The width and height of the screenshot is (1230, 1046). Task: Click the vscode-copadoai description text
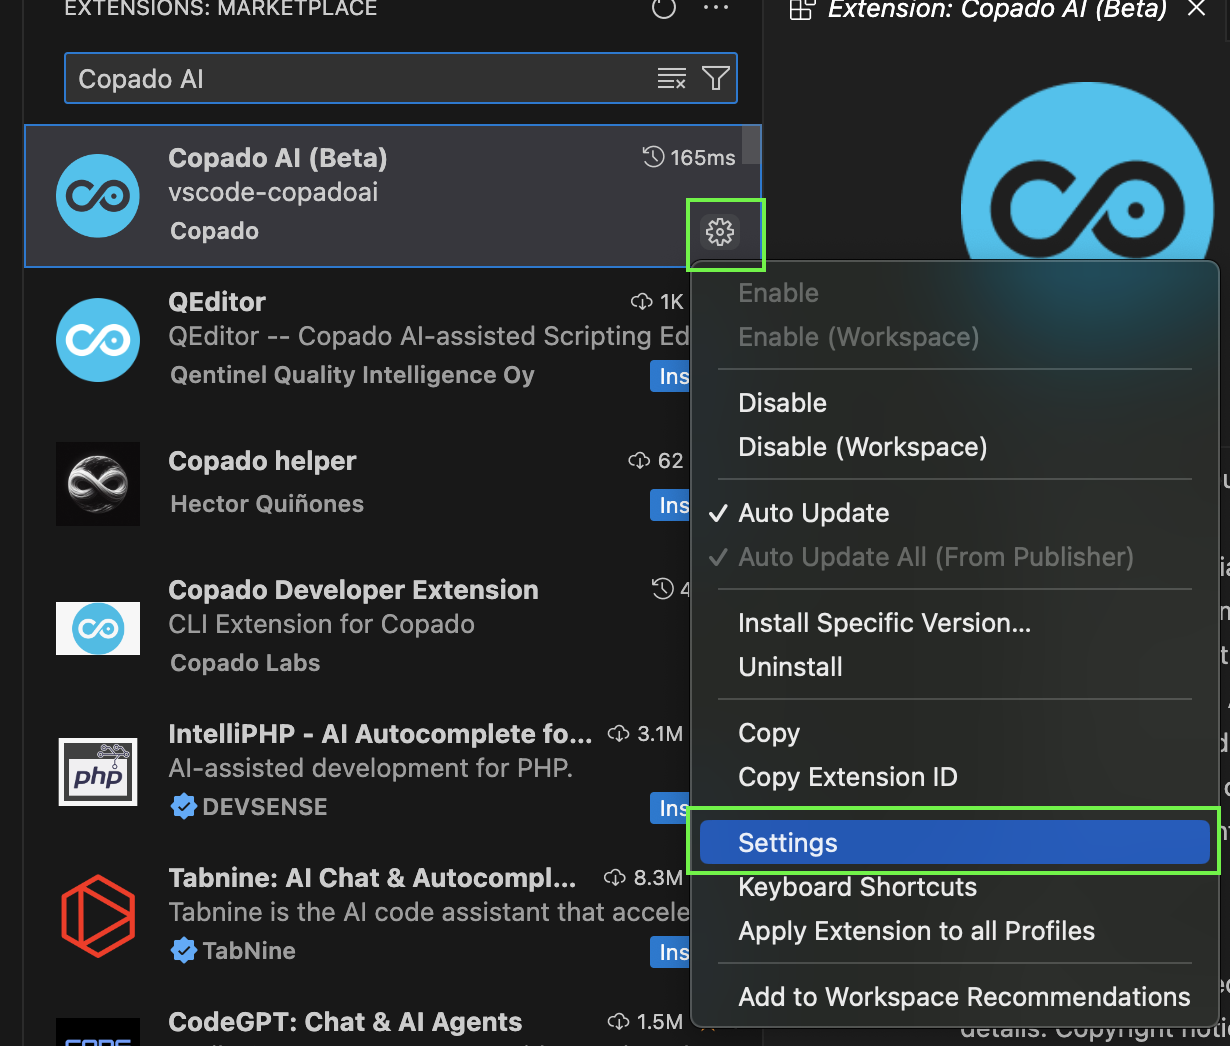tap(273, 192)
